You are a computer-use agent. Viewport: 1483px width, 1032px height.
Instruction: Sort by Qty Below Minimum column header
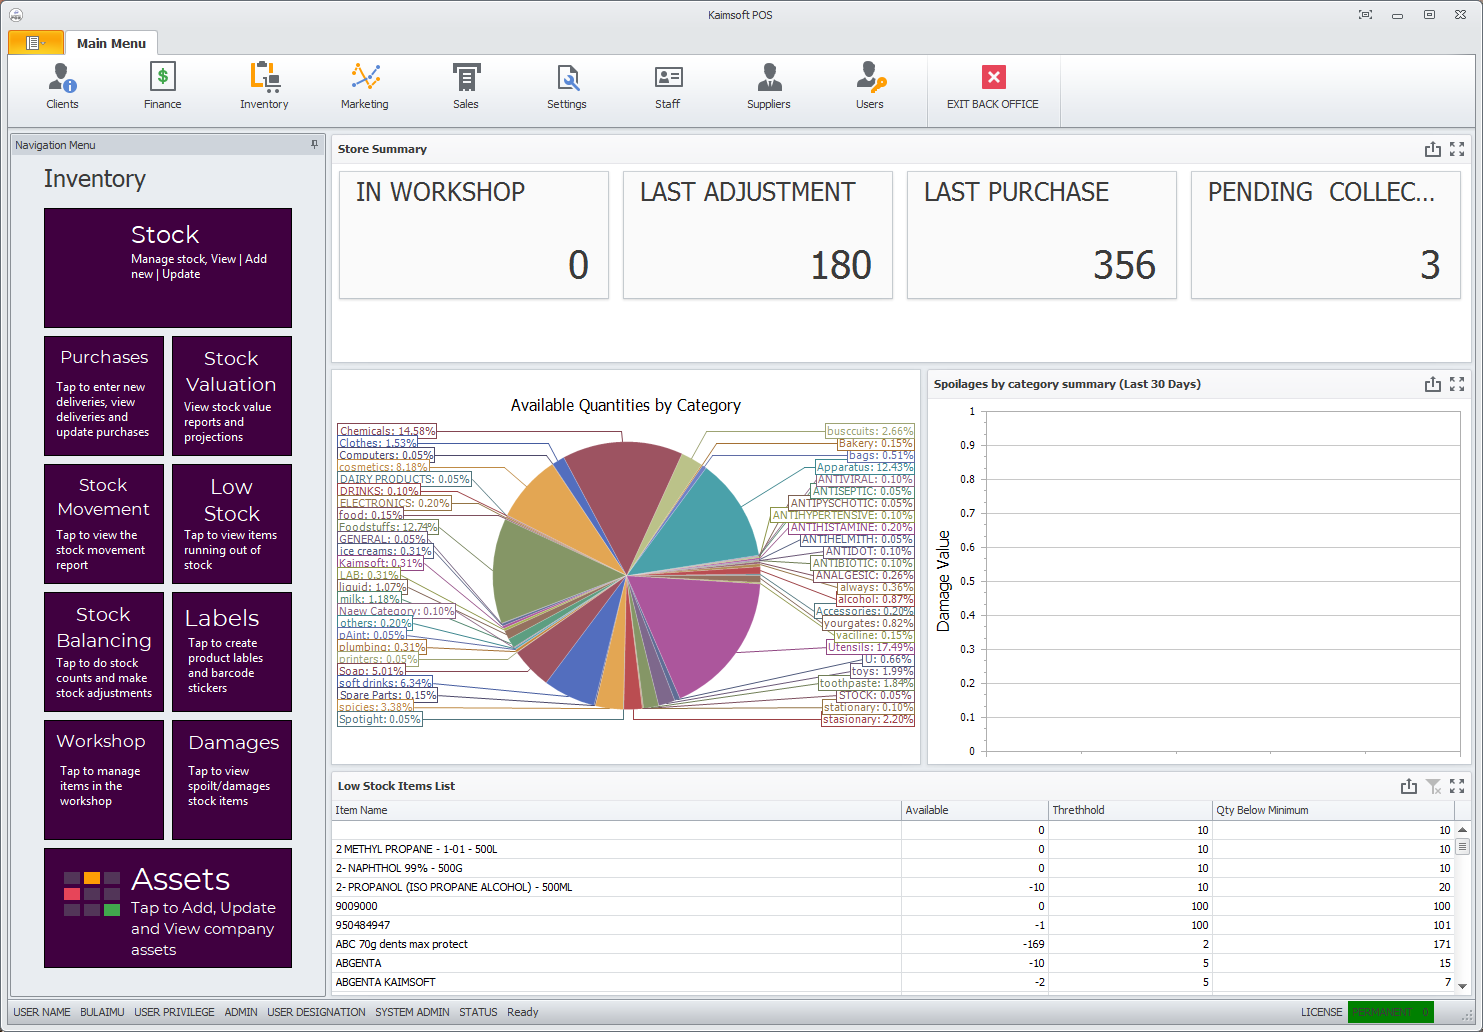(x=1333, y=810)
